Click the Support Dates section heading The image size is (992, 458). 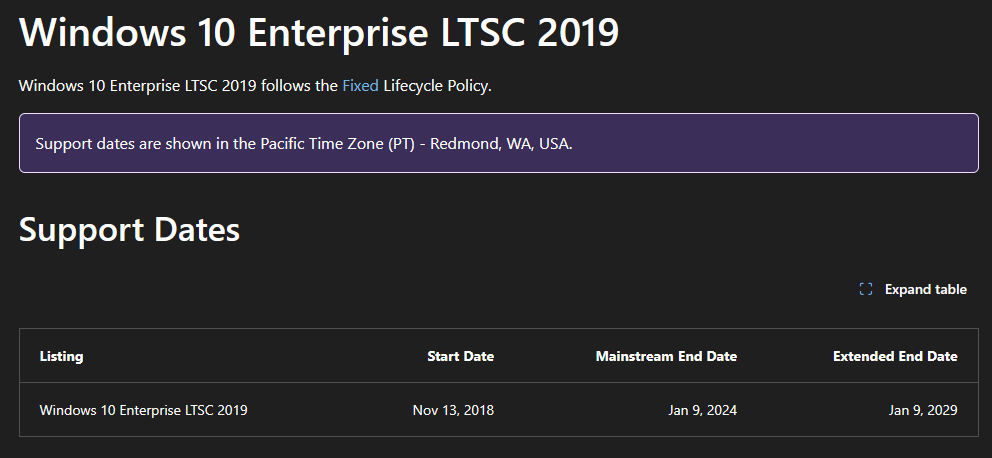pos(129,230)
